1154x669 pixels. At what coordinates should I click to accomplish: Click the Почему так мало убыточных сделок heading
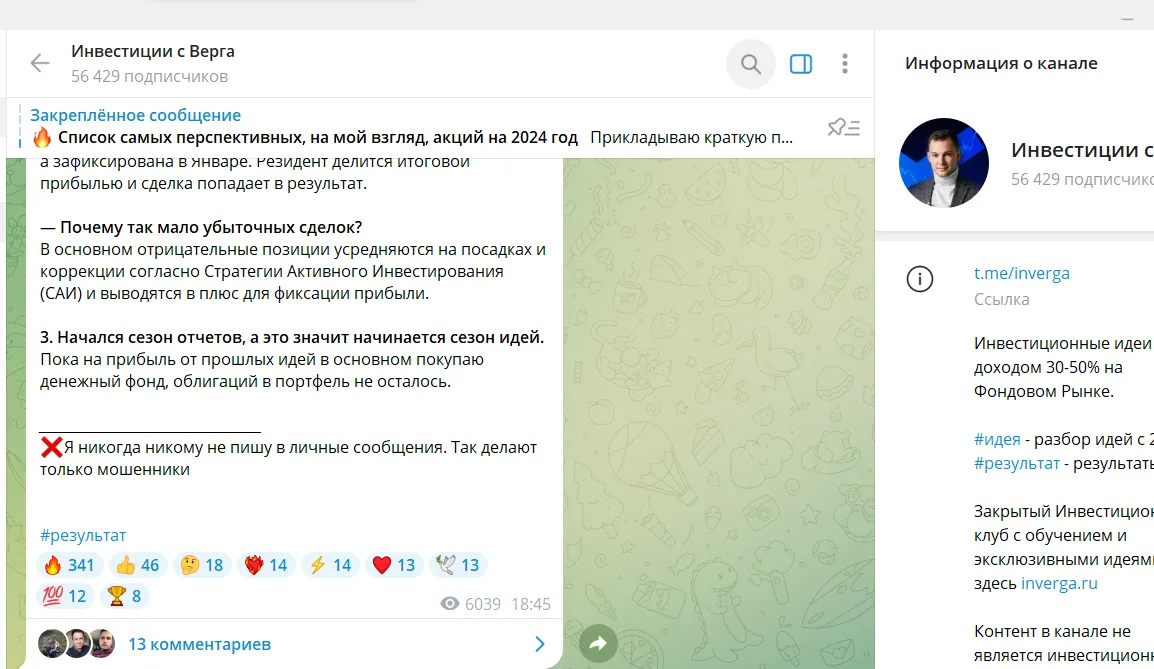point(201,227)
